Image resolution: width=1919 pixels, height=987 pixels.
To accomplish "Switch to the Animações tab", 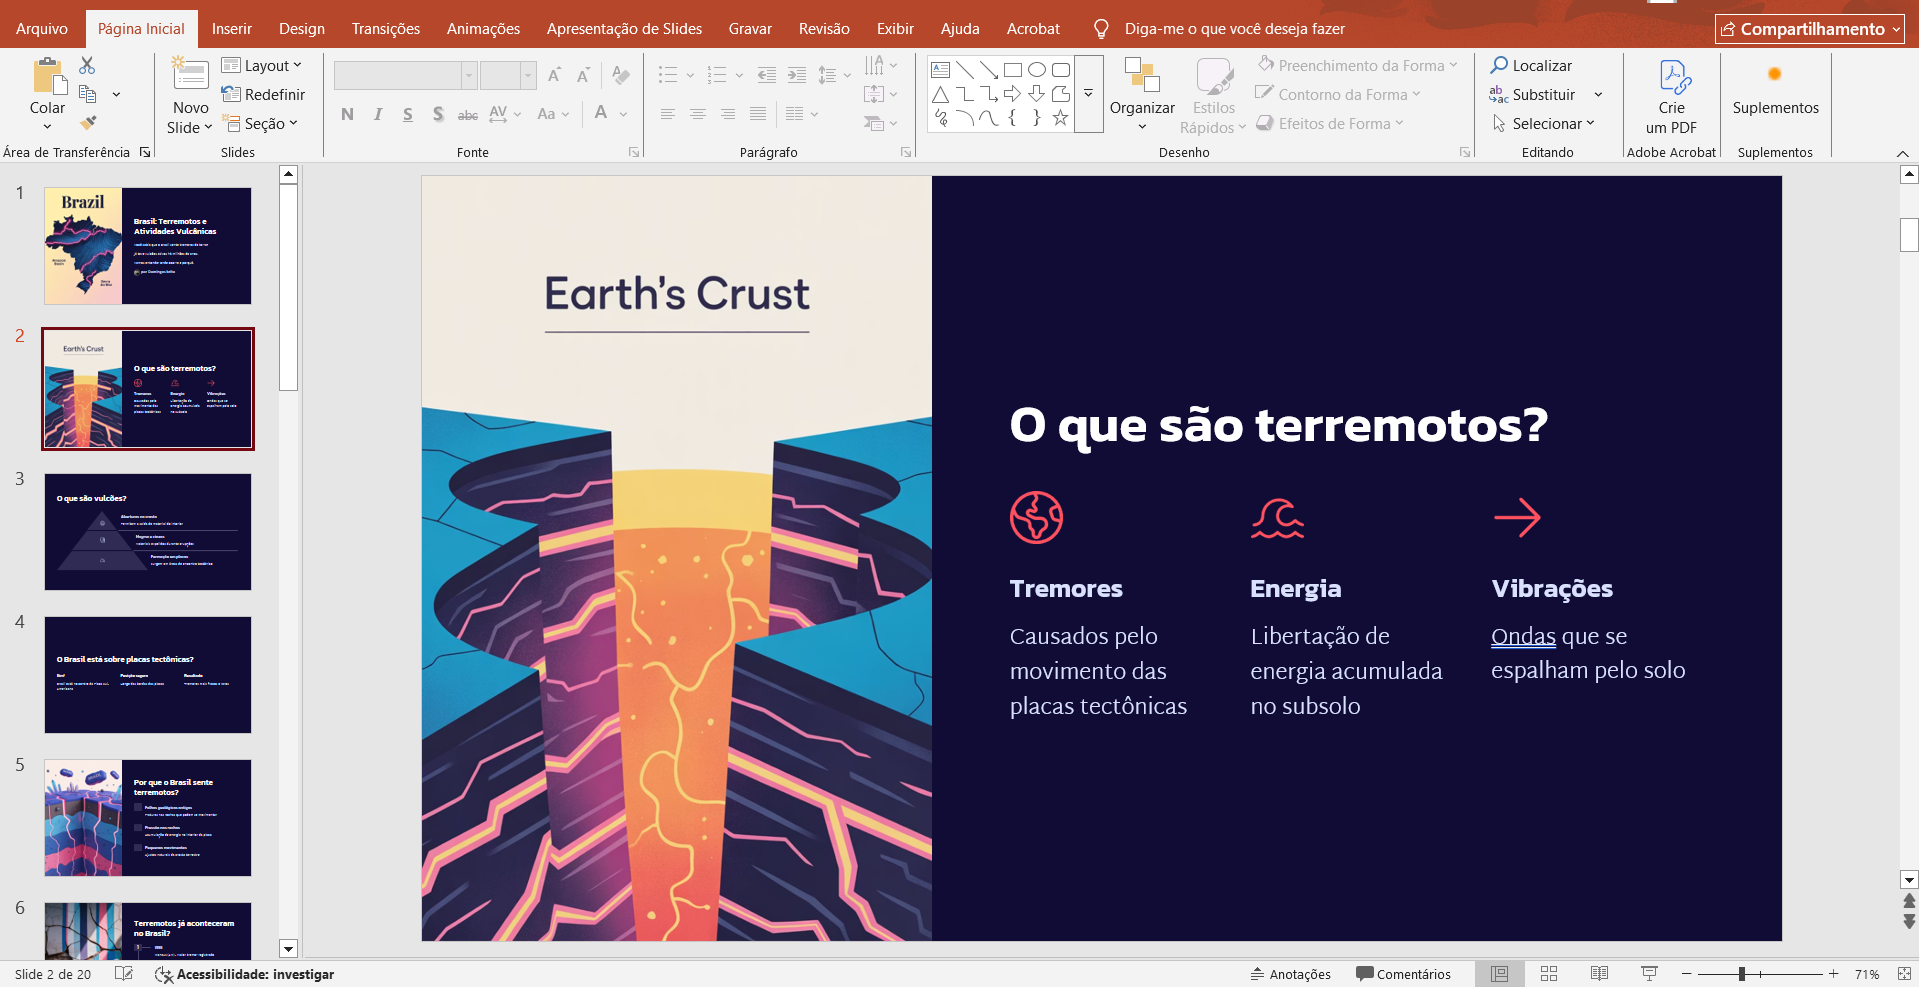I will point(483,29).
